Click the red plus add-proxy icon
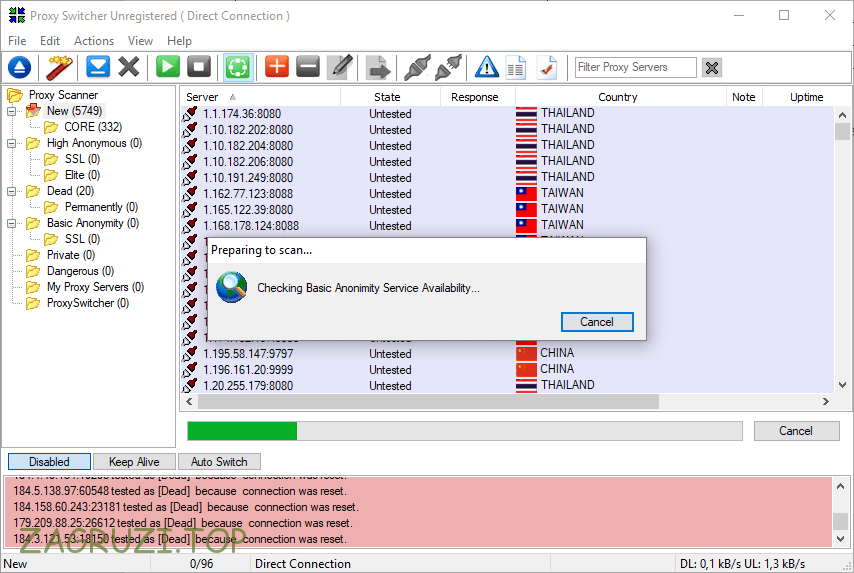This screenshot has width=854, height=573. click(x=277, y=67)
